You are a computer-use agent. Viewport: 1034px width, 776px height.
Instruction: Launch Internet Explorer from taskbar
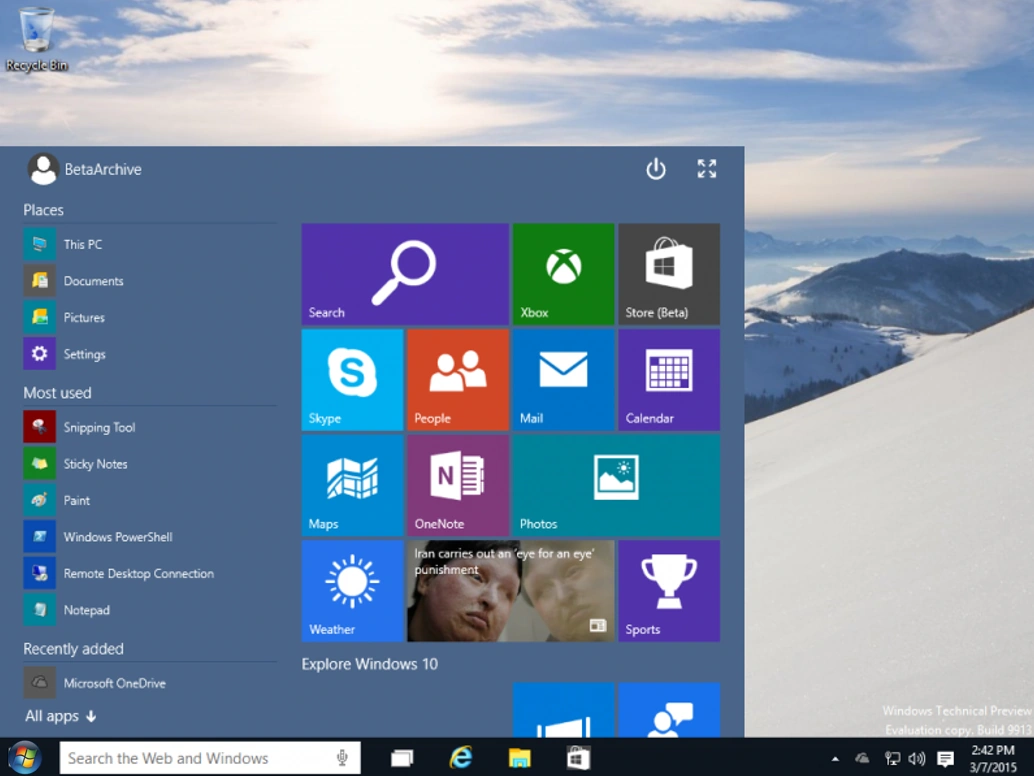coord(460,758)
